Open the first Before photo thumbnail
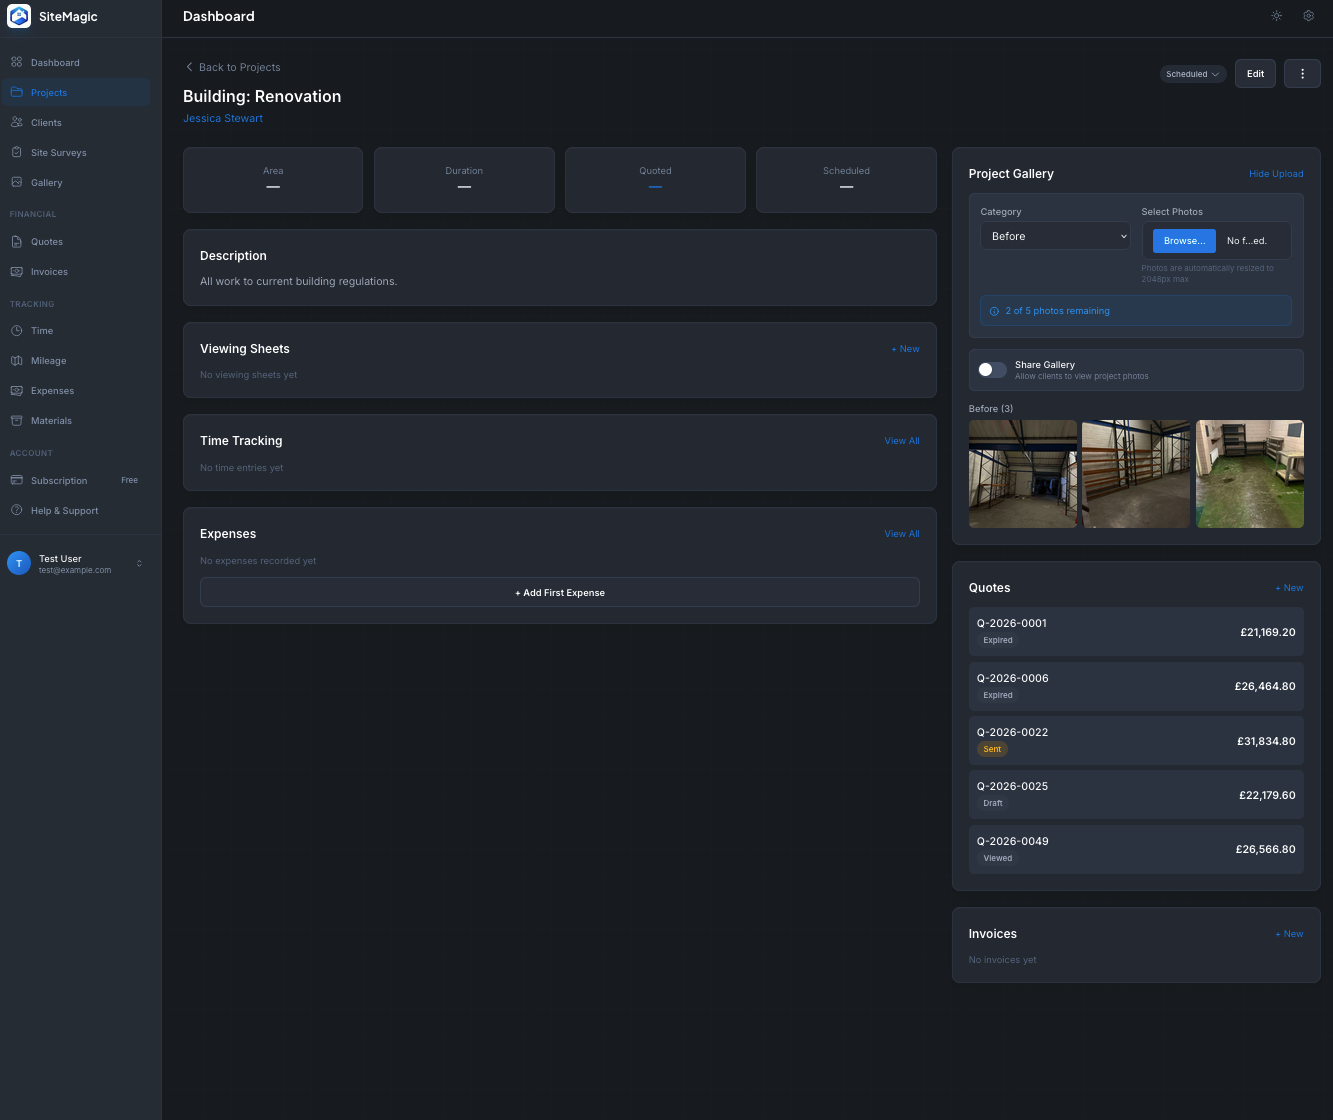This screenshot has height=1120, width=1333. coord(1022,473)
